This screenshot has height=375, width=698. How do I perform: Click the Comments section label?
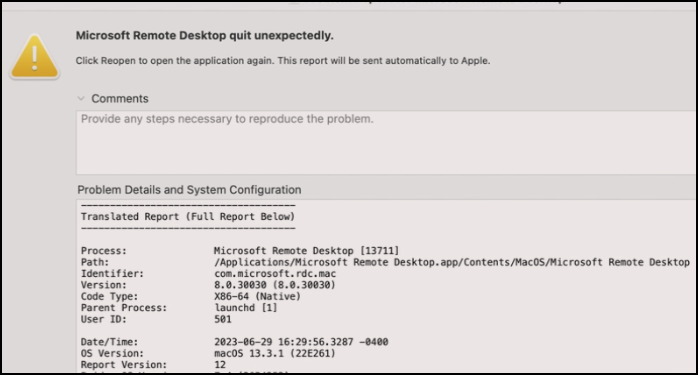(x=120, y=98)
